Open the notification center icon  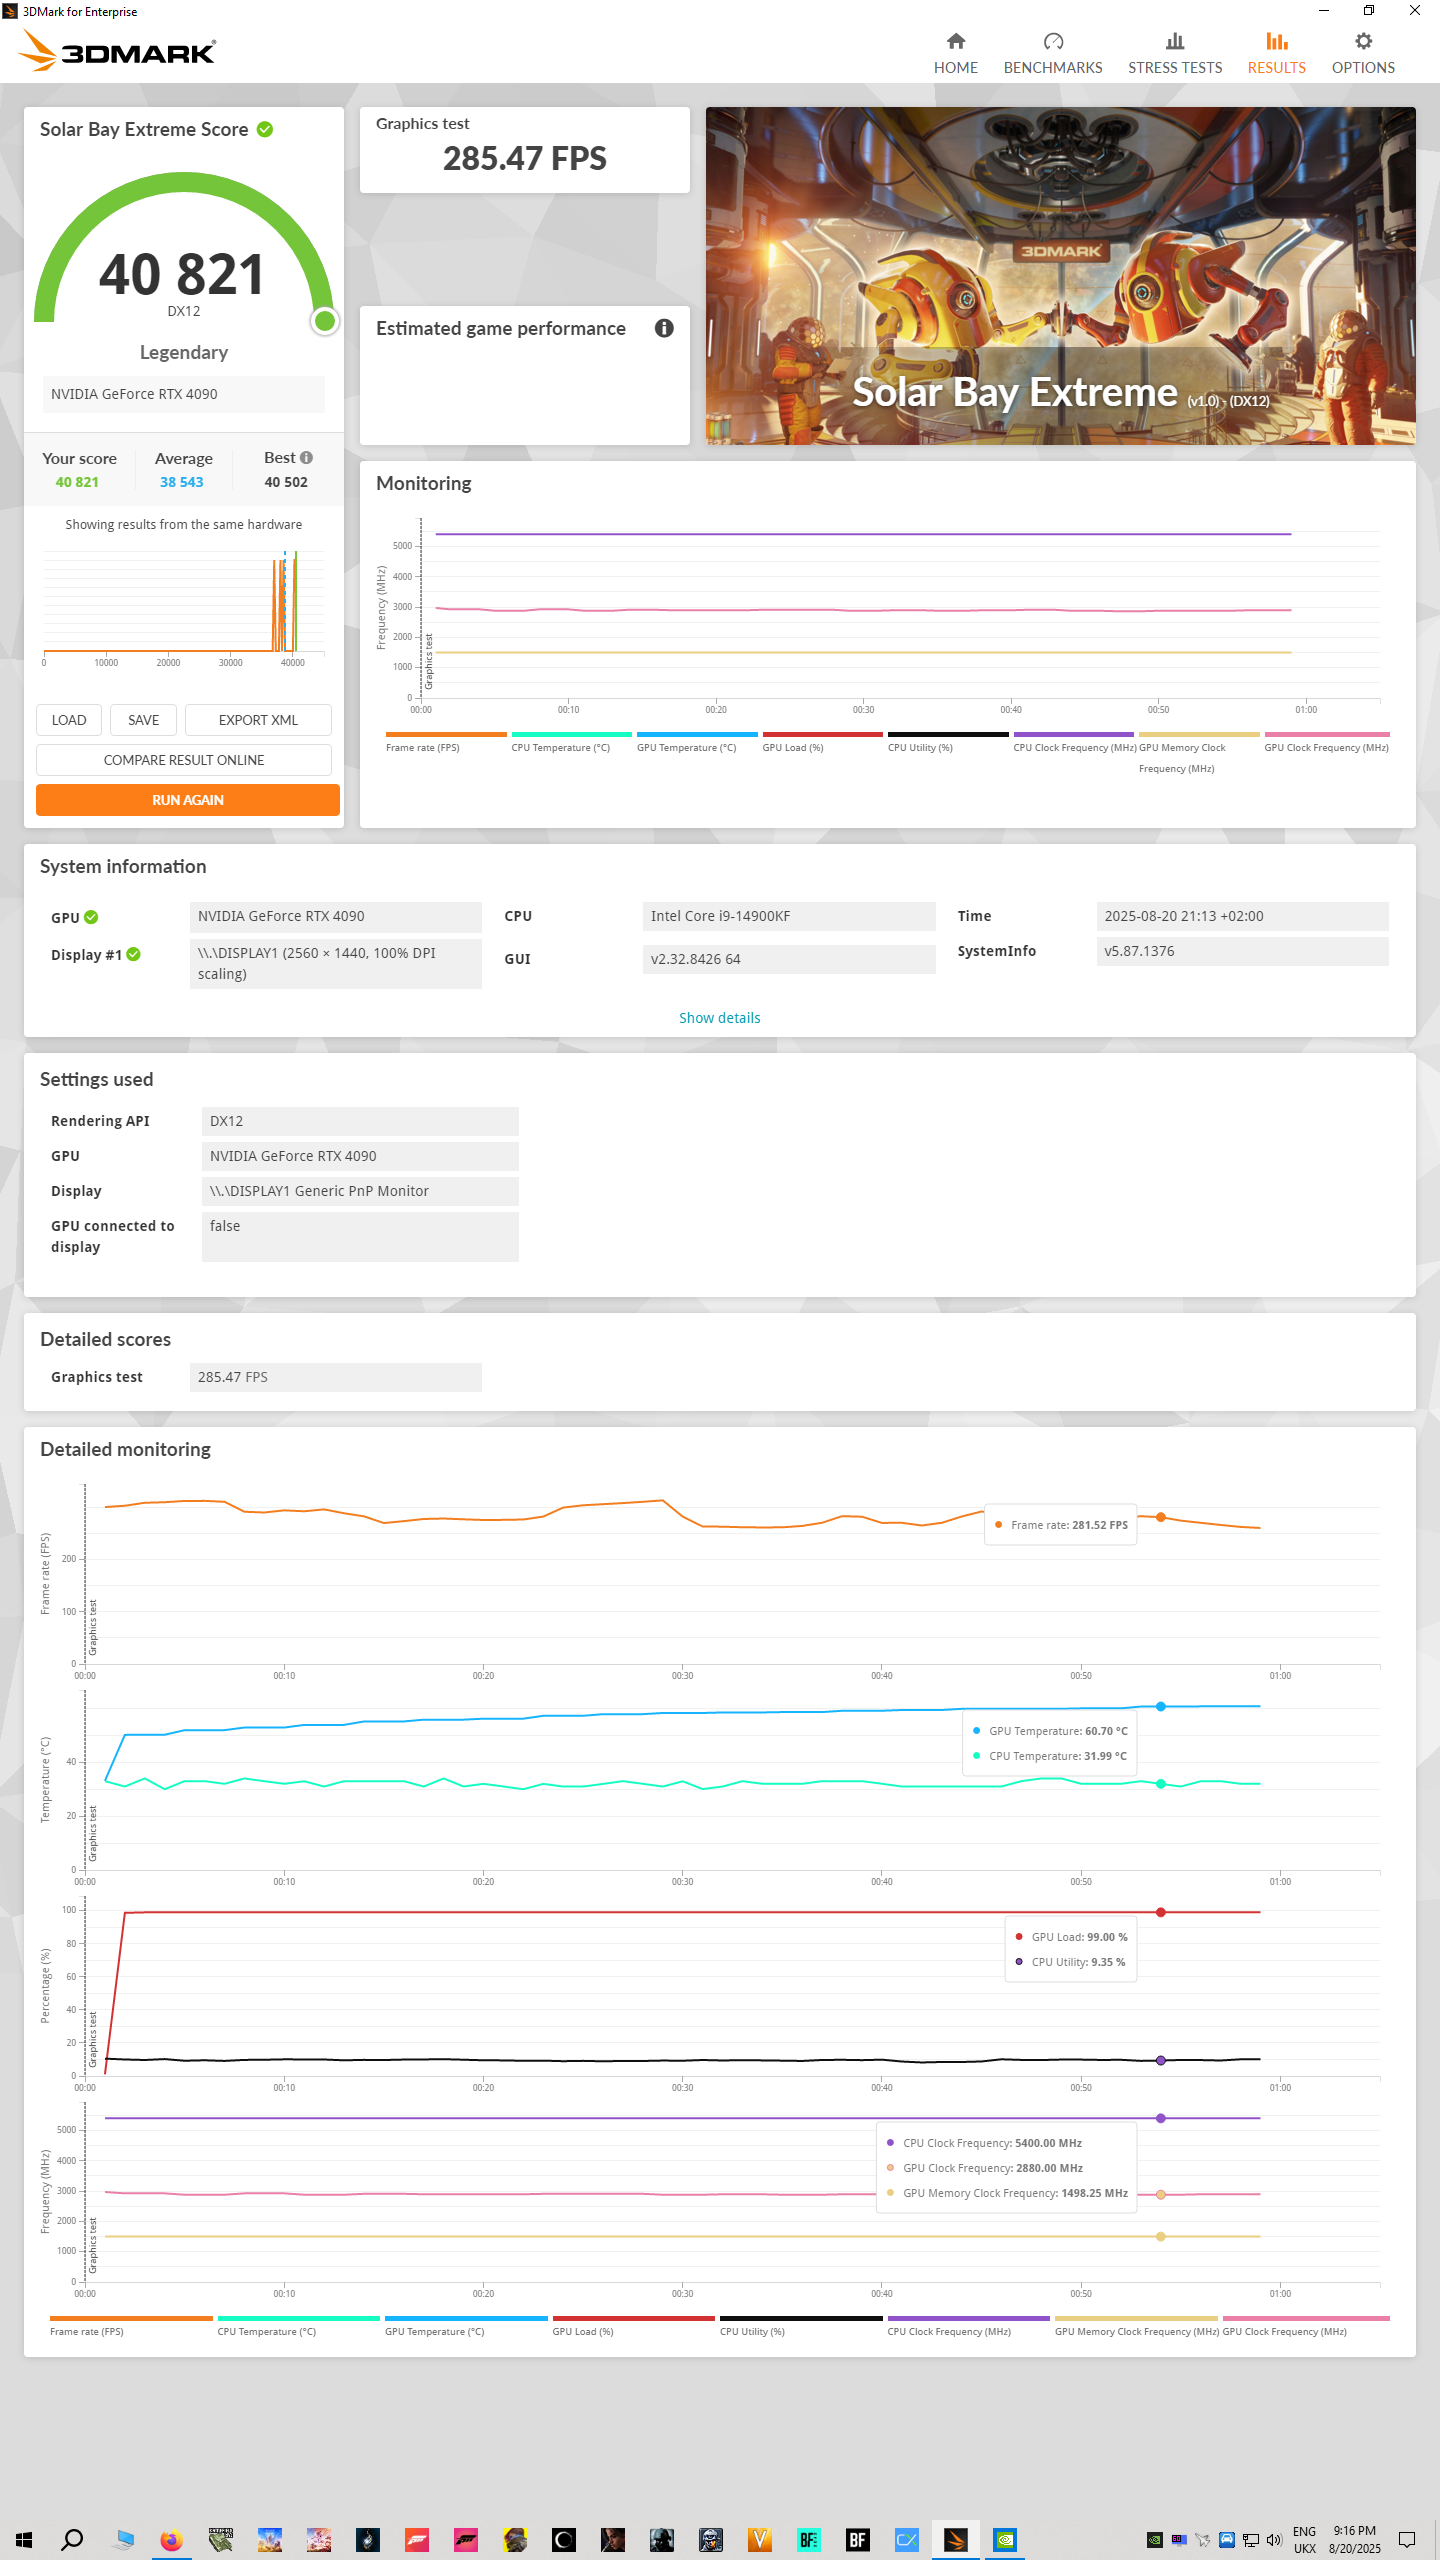pos(1407,2540)
